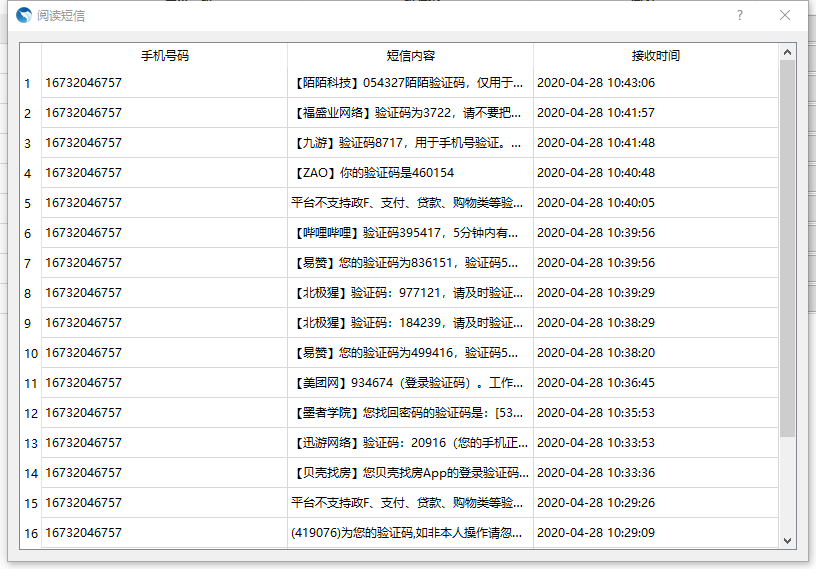816x569 pixels.
Task: Select the 贝壳找房 登录验证码 message
Action: pyautogui.click(x=410, y=473)
